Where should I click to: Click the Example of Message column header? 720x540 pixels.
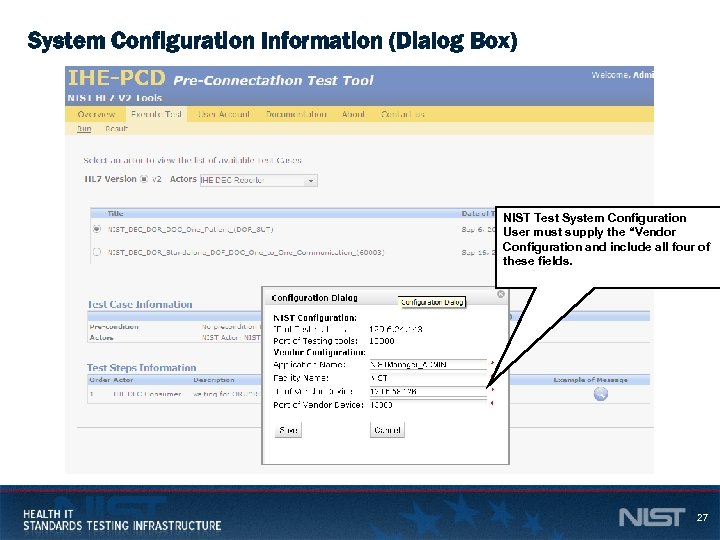[591, 380]
